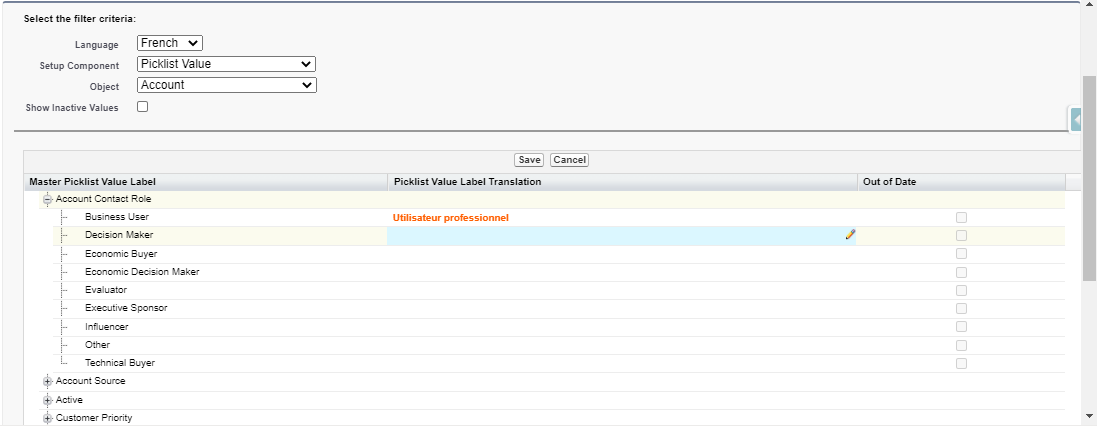The image size is (1097, 426).
Task: Click the Decision Maker translation field
Action: pos(615,236)
